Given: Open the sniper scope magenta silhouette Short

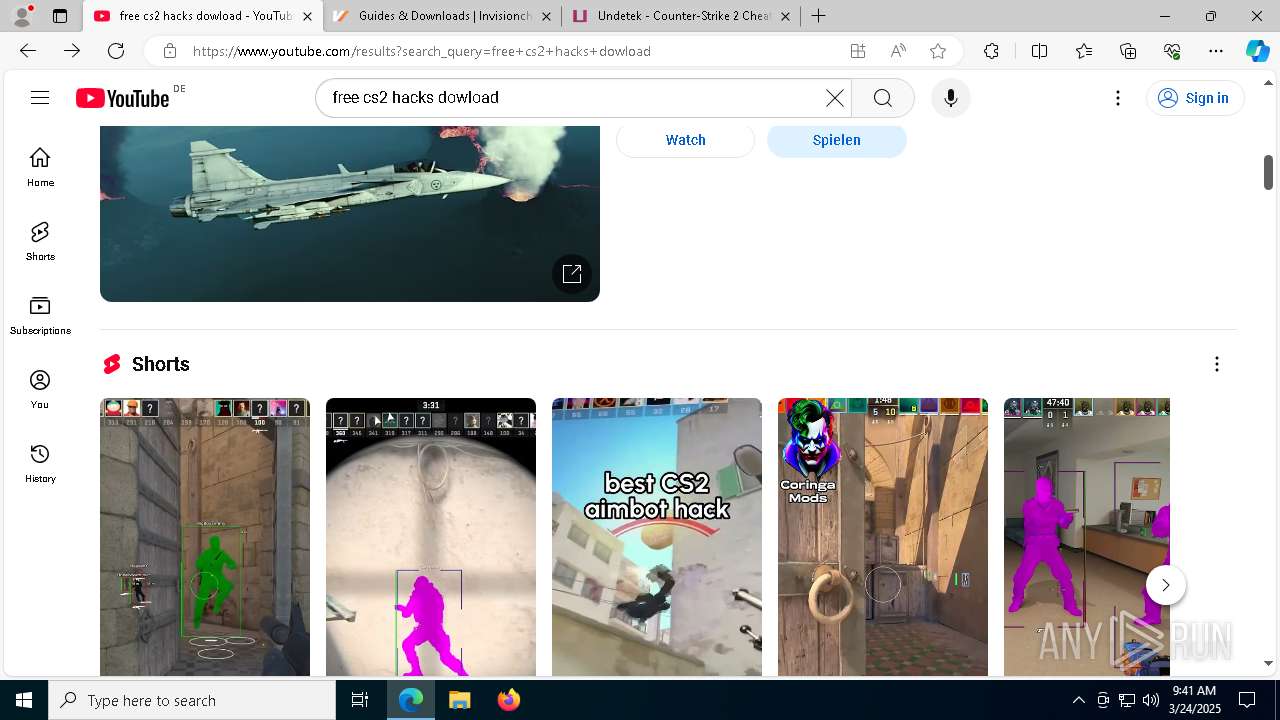Looking at the screenshot, I should (x=431, y=537).
